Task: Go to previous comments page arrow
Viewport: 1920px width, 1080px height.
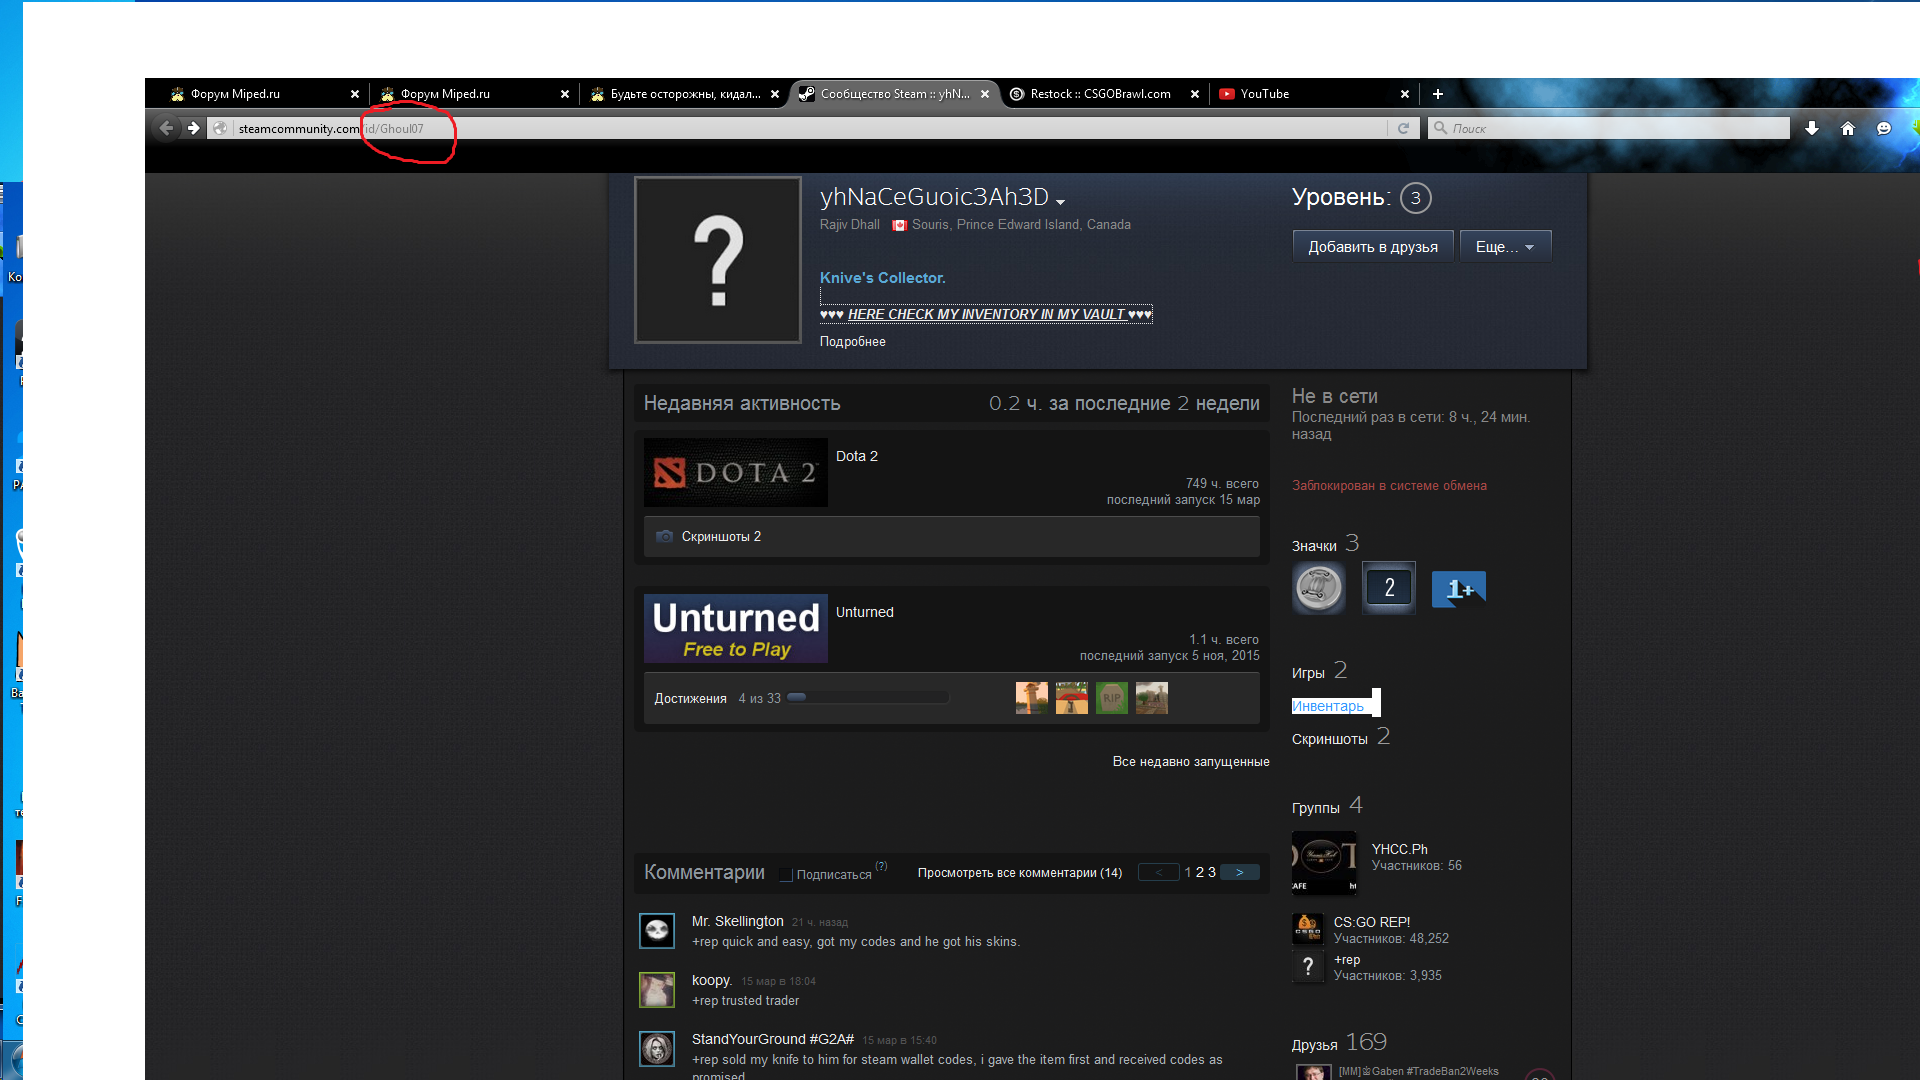Action: (1159, 873)
